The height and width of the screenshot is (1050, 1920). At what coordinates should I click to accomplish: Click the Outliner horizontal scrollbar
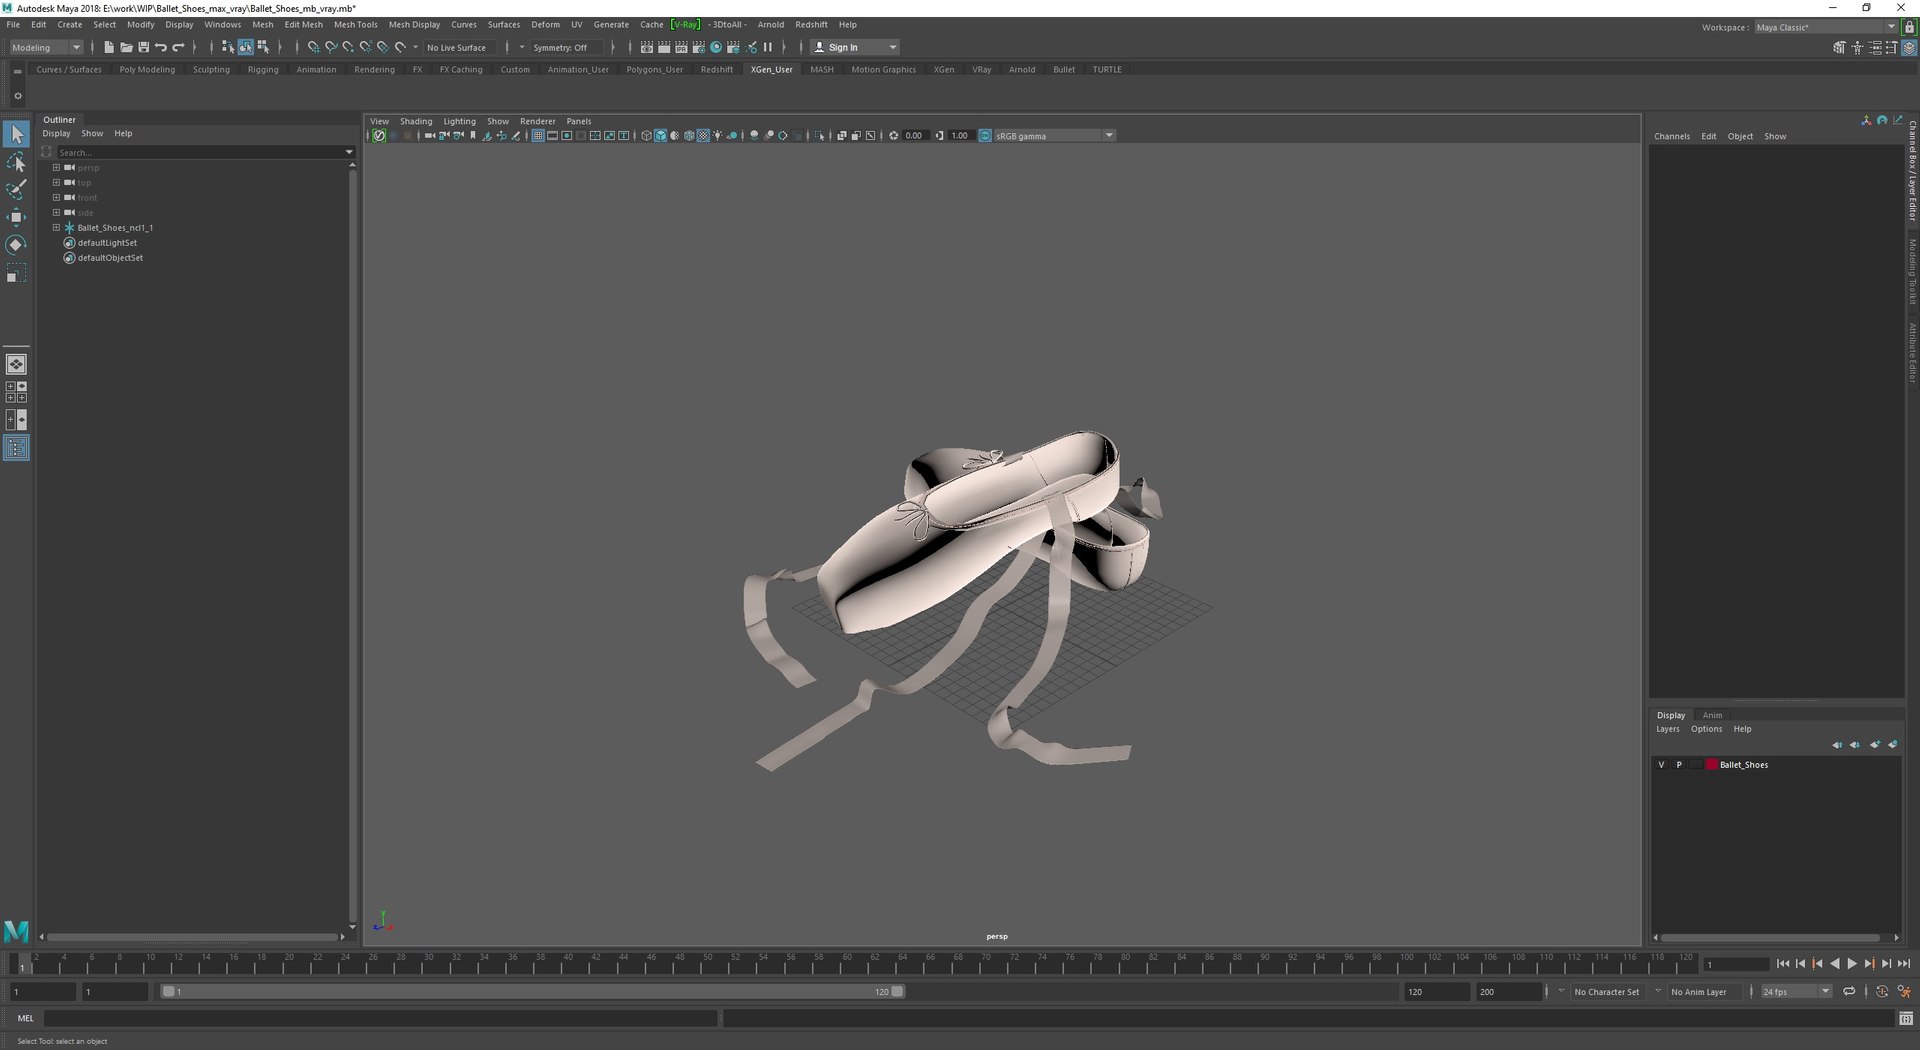(192, 937)
